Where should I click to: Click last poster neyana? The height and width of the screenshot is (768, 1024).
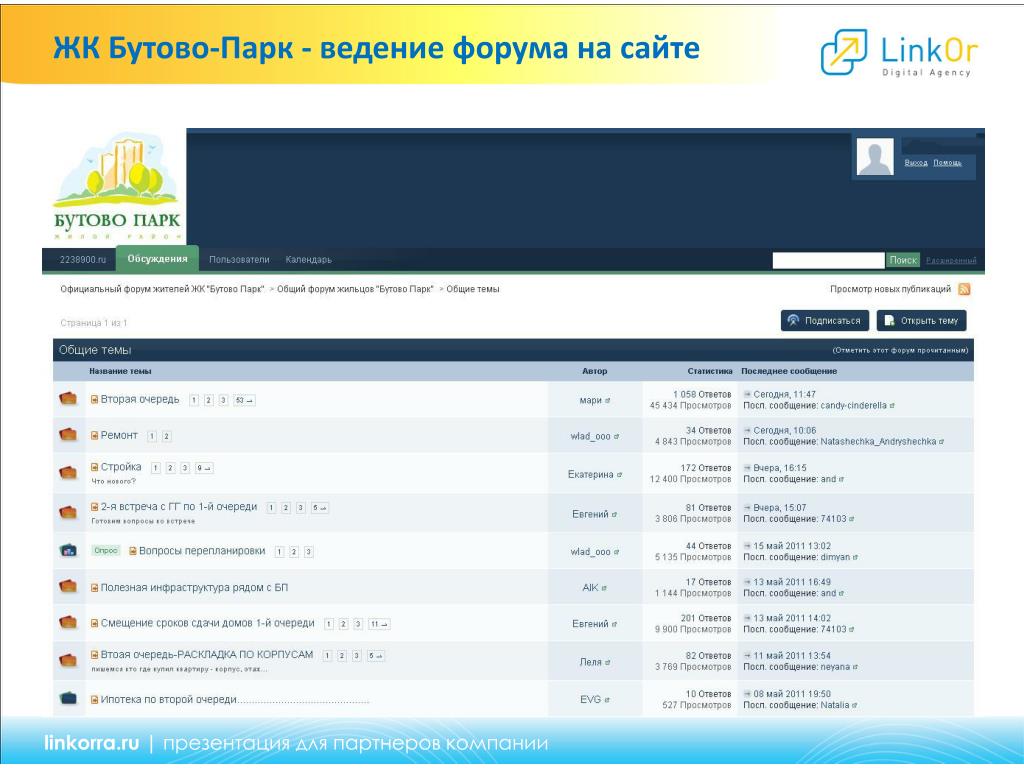coord(835,667)
